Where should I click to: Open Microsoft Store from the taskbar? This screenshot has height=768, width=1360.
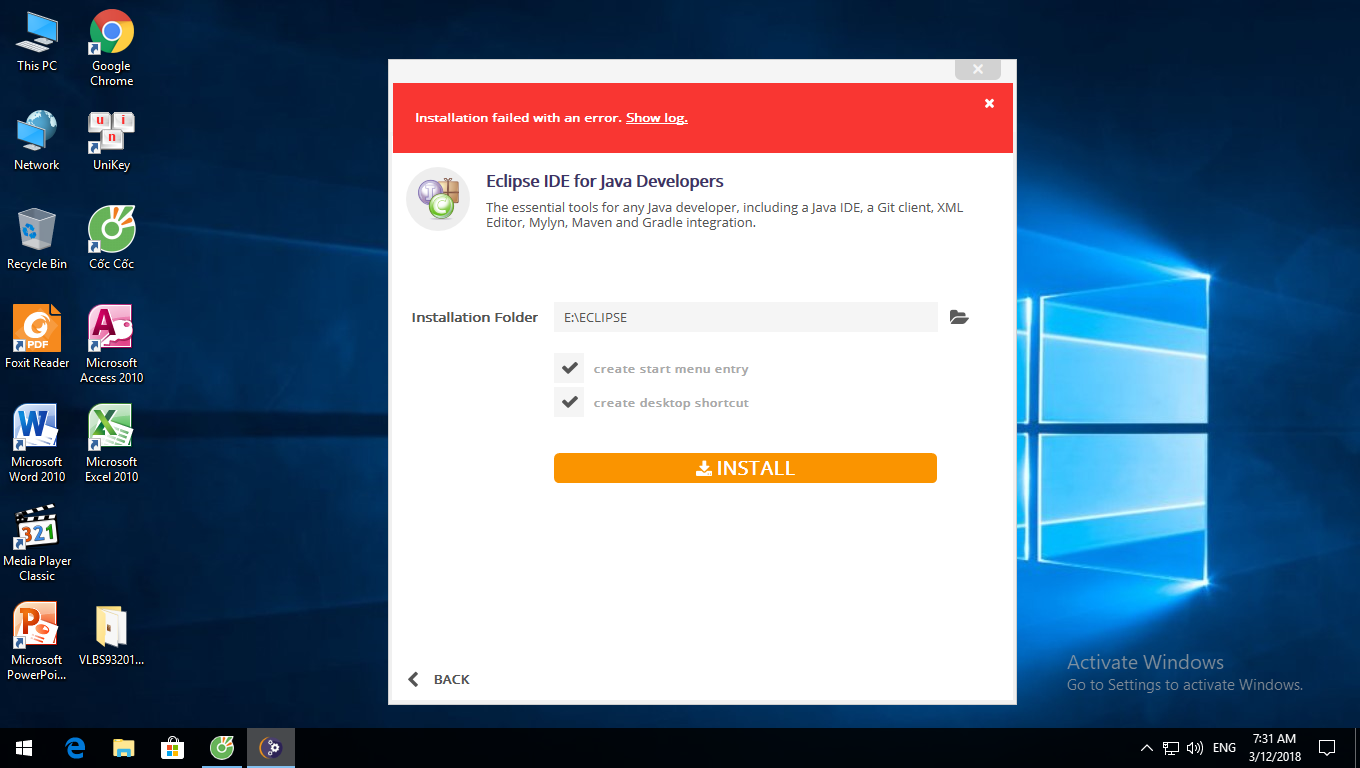point(172,747)
